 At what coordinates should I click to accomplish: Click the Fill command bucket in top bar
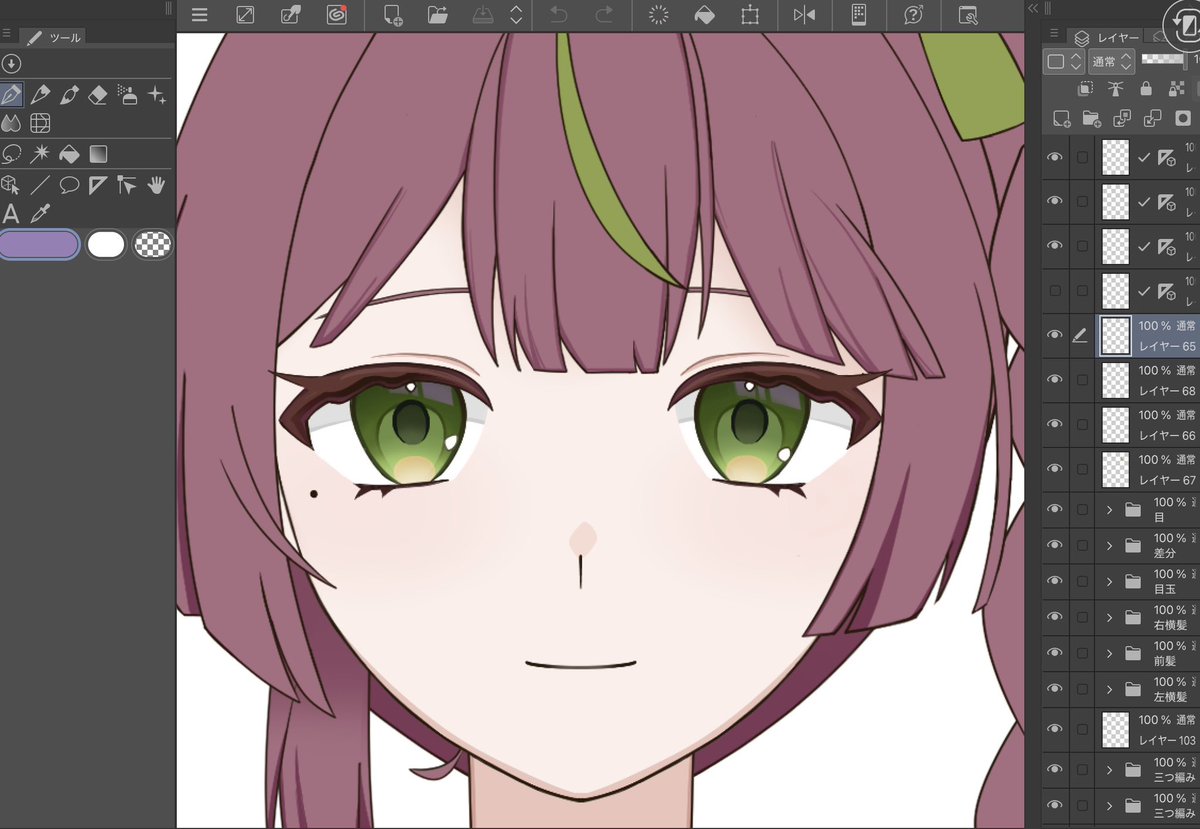click(x=704, y=15)
